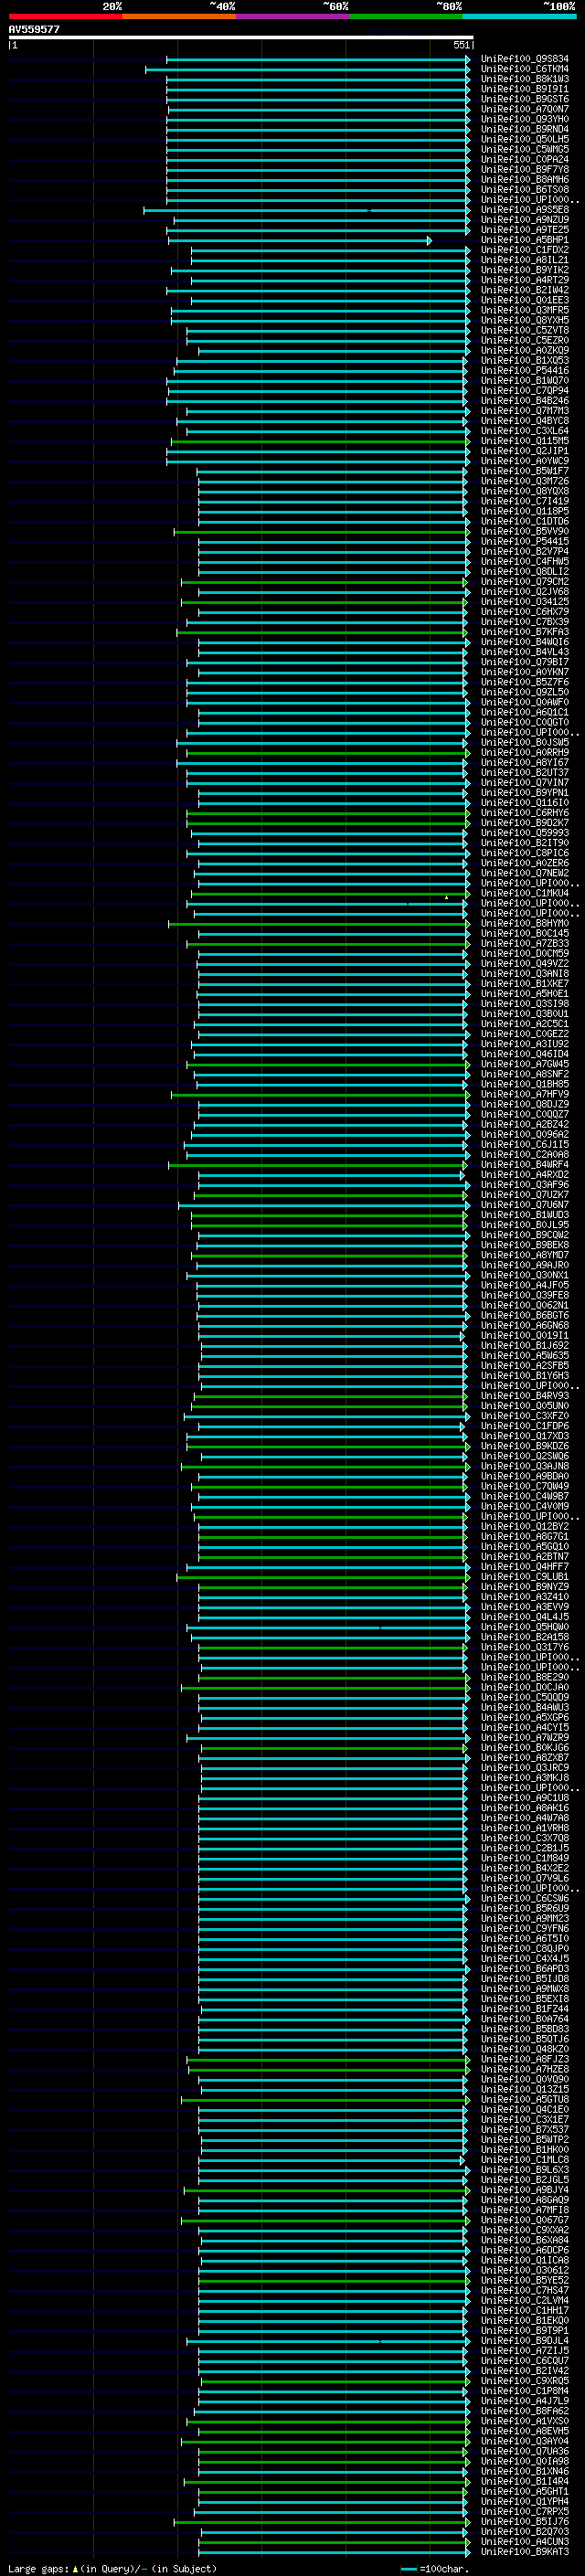The width and height of the screenshot is (585, 2576).
Task: Select the UniRef100_Q30NX1 label
Action: 525,1275
